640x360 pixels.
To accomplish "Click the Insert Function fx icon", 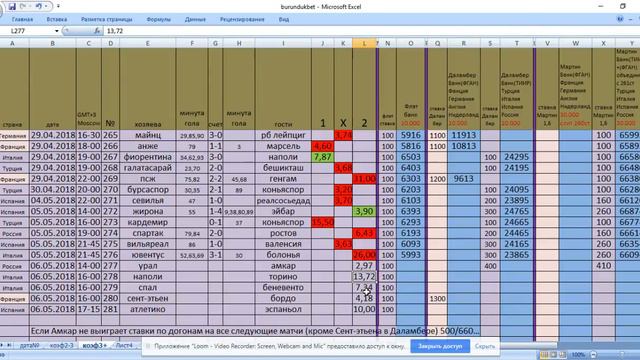I will pos(97,31).
